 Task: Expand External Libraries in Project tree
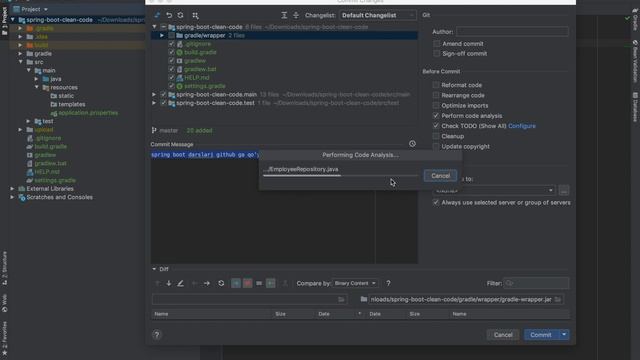click(x=12, y=189)
